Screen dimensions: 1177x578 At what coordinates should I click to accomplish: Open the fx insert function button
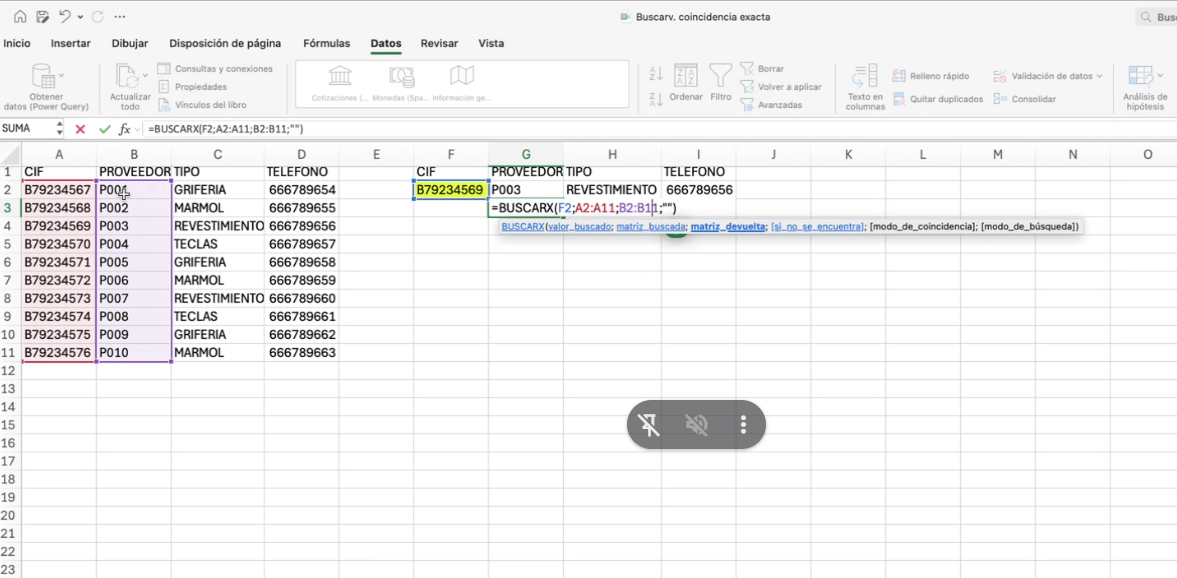[125, 129]
